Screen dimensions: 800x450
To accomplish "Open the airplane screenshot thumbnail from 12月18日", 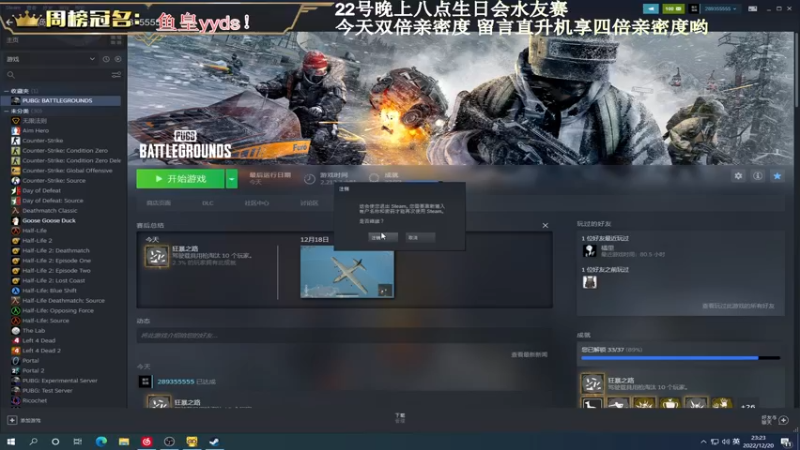I will pyautogui.click(x=347, y=272).
